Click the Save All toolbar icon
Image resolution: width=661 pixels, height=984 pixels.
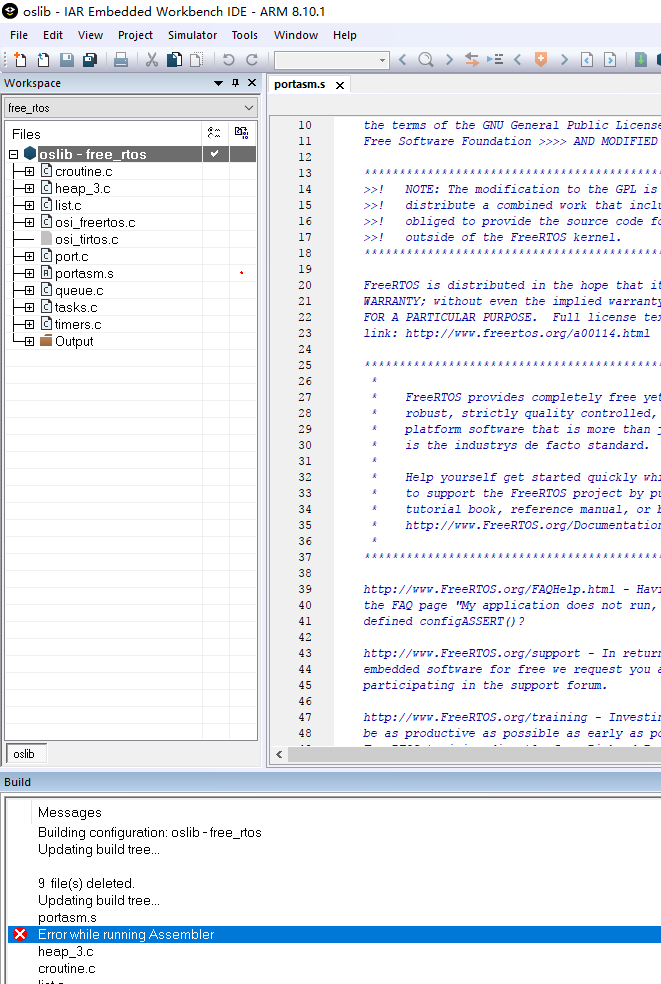[90, 60]
